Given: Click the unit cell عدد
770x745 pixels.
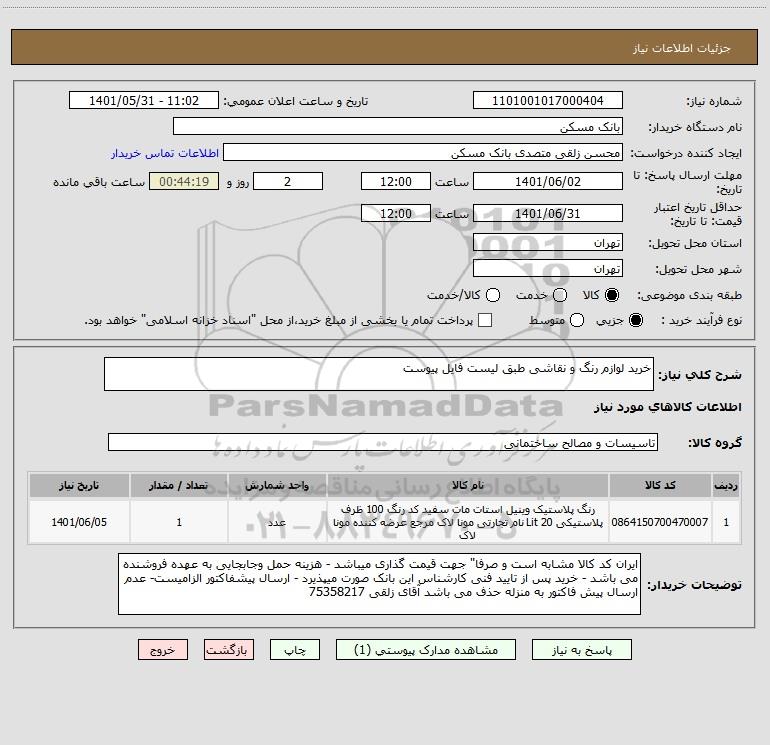Looking at the screenshot, I should click(277, 522).
